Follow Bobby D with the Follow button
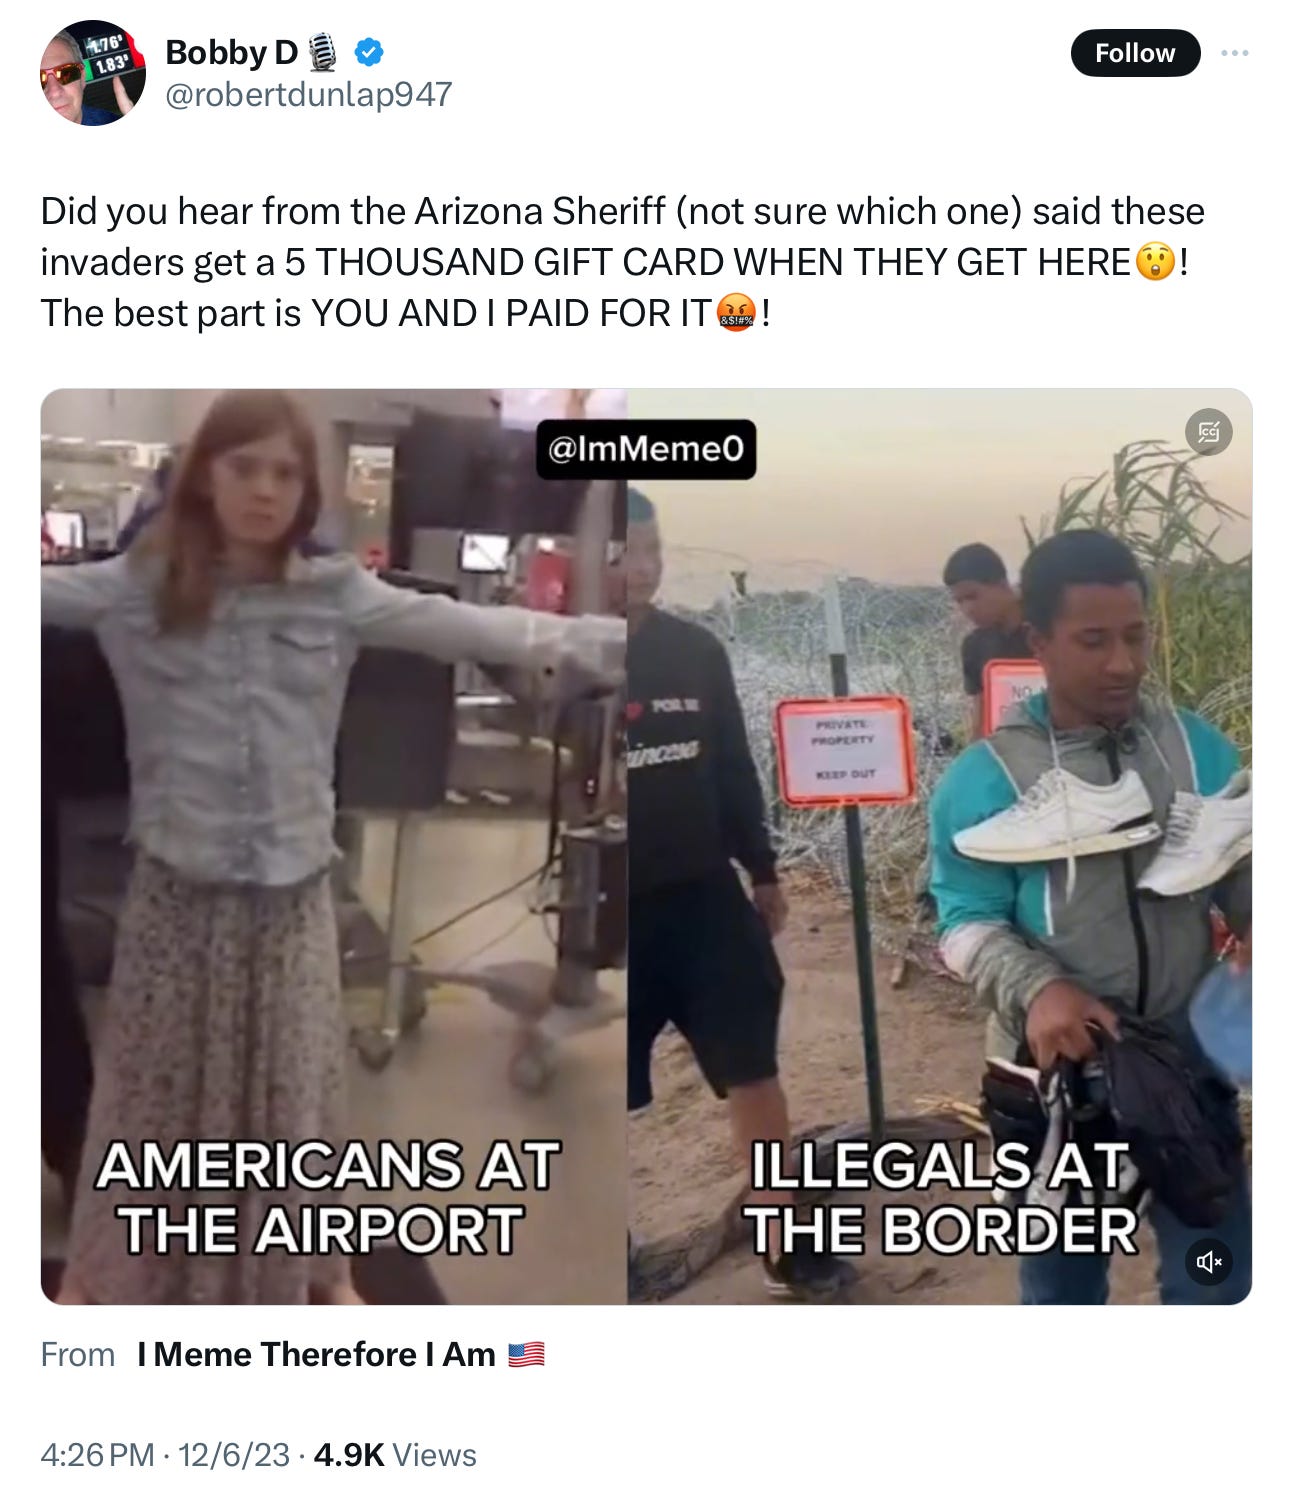The height and width of the screenshot is (1496, 1295). [1135, 53]
